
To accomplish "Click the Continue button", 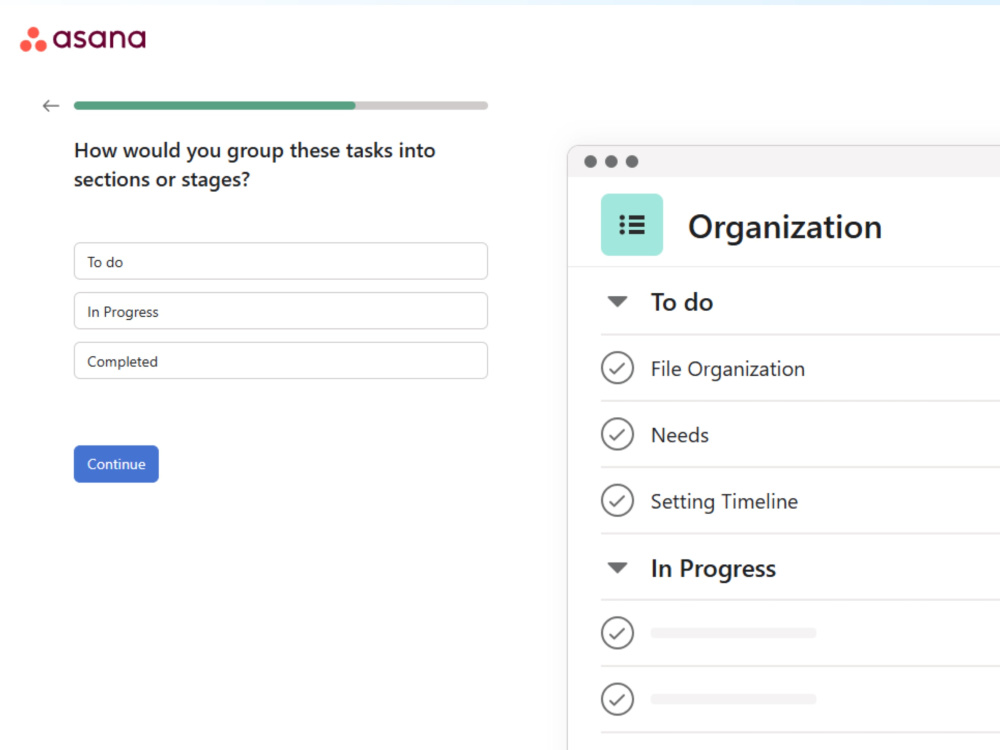I will click(x=116, y=464).
